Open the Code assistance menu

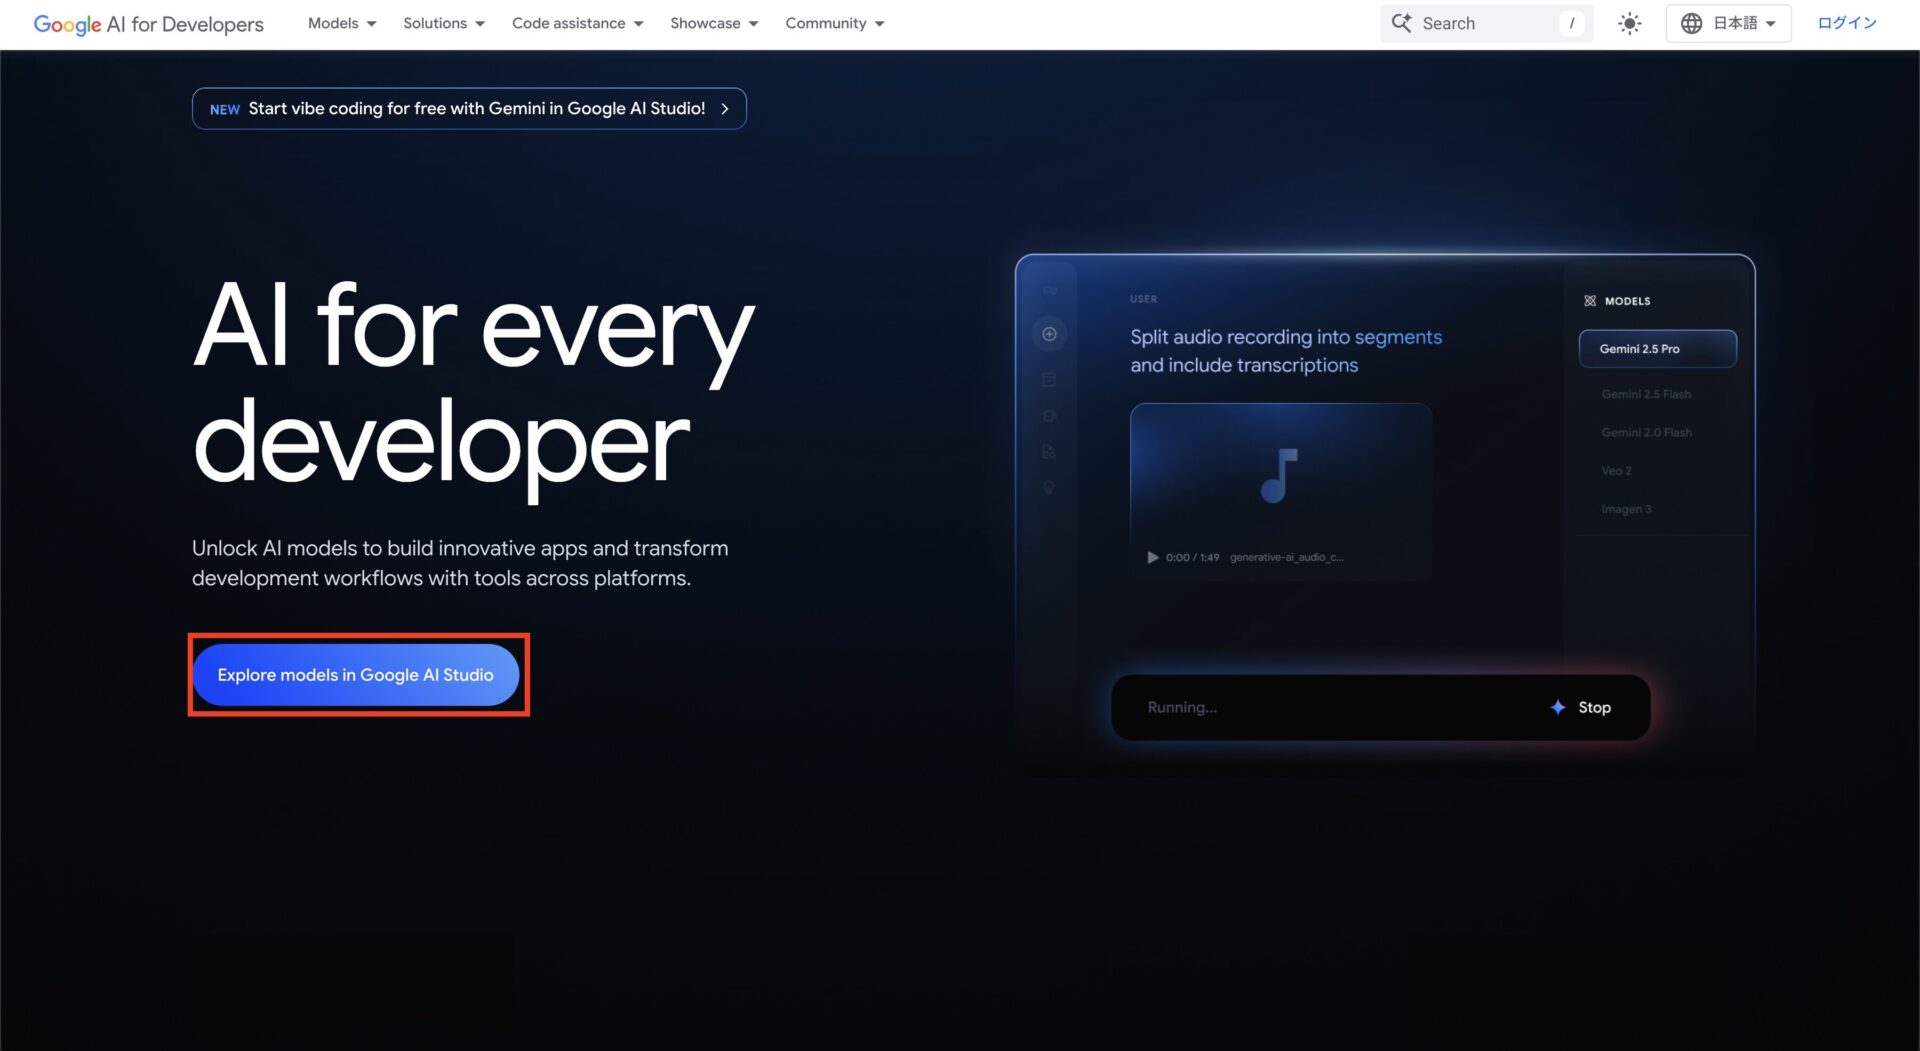coord(577,23)
